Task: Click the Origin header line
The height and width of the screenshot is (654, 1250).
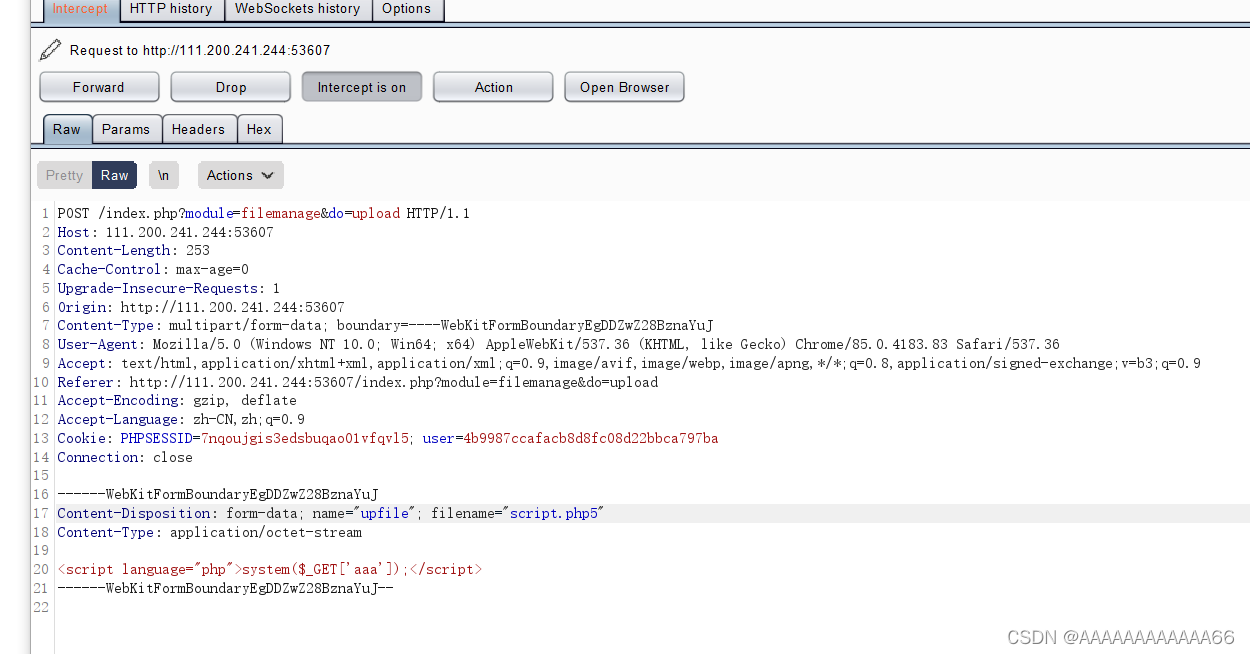Action: 200,307
